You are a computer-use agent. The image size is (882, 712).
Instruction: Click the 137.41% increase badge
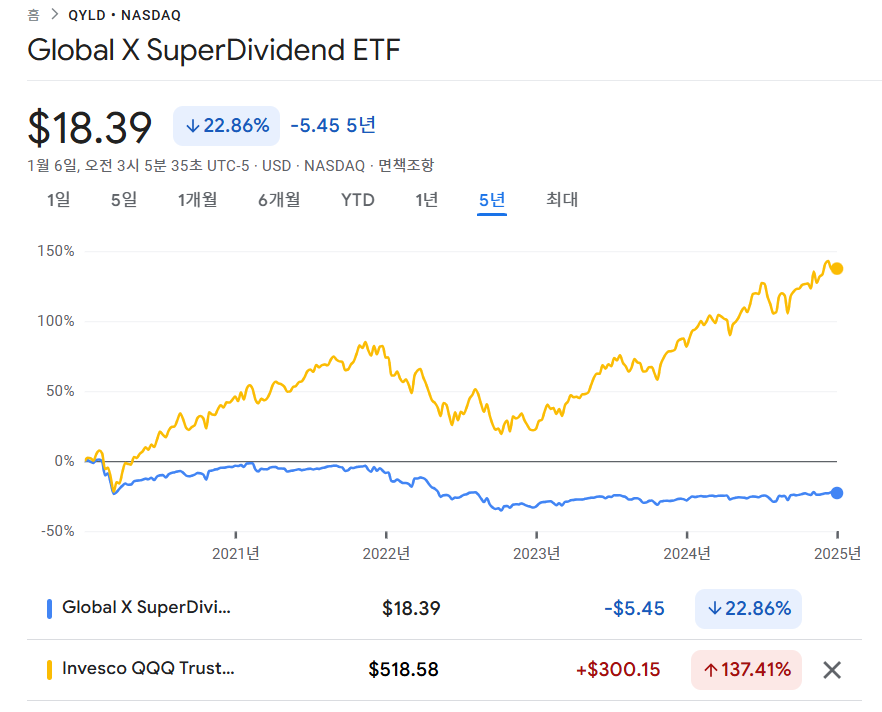(x=746, y=670)
